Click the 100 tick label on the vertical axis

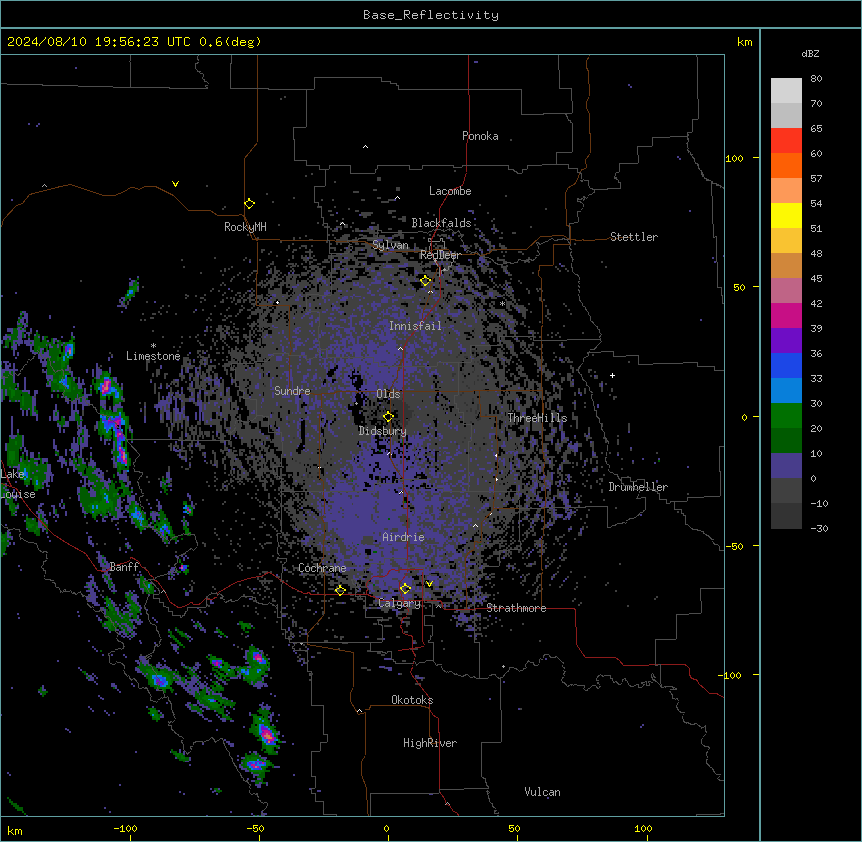point(734,159)
